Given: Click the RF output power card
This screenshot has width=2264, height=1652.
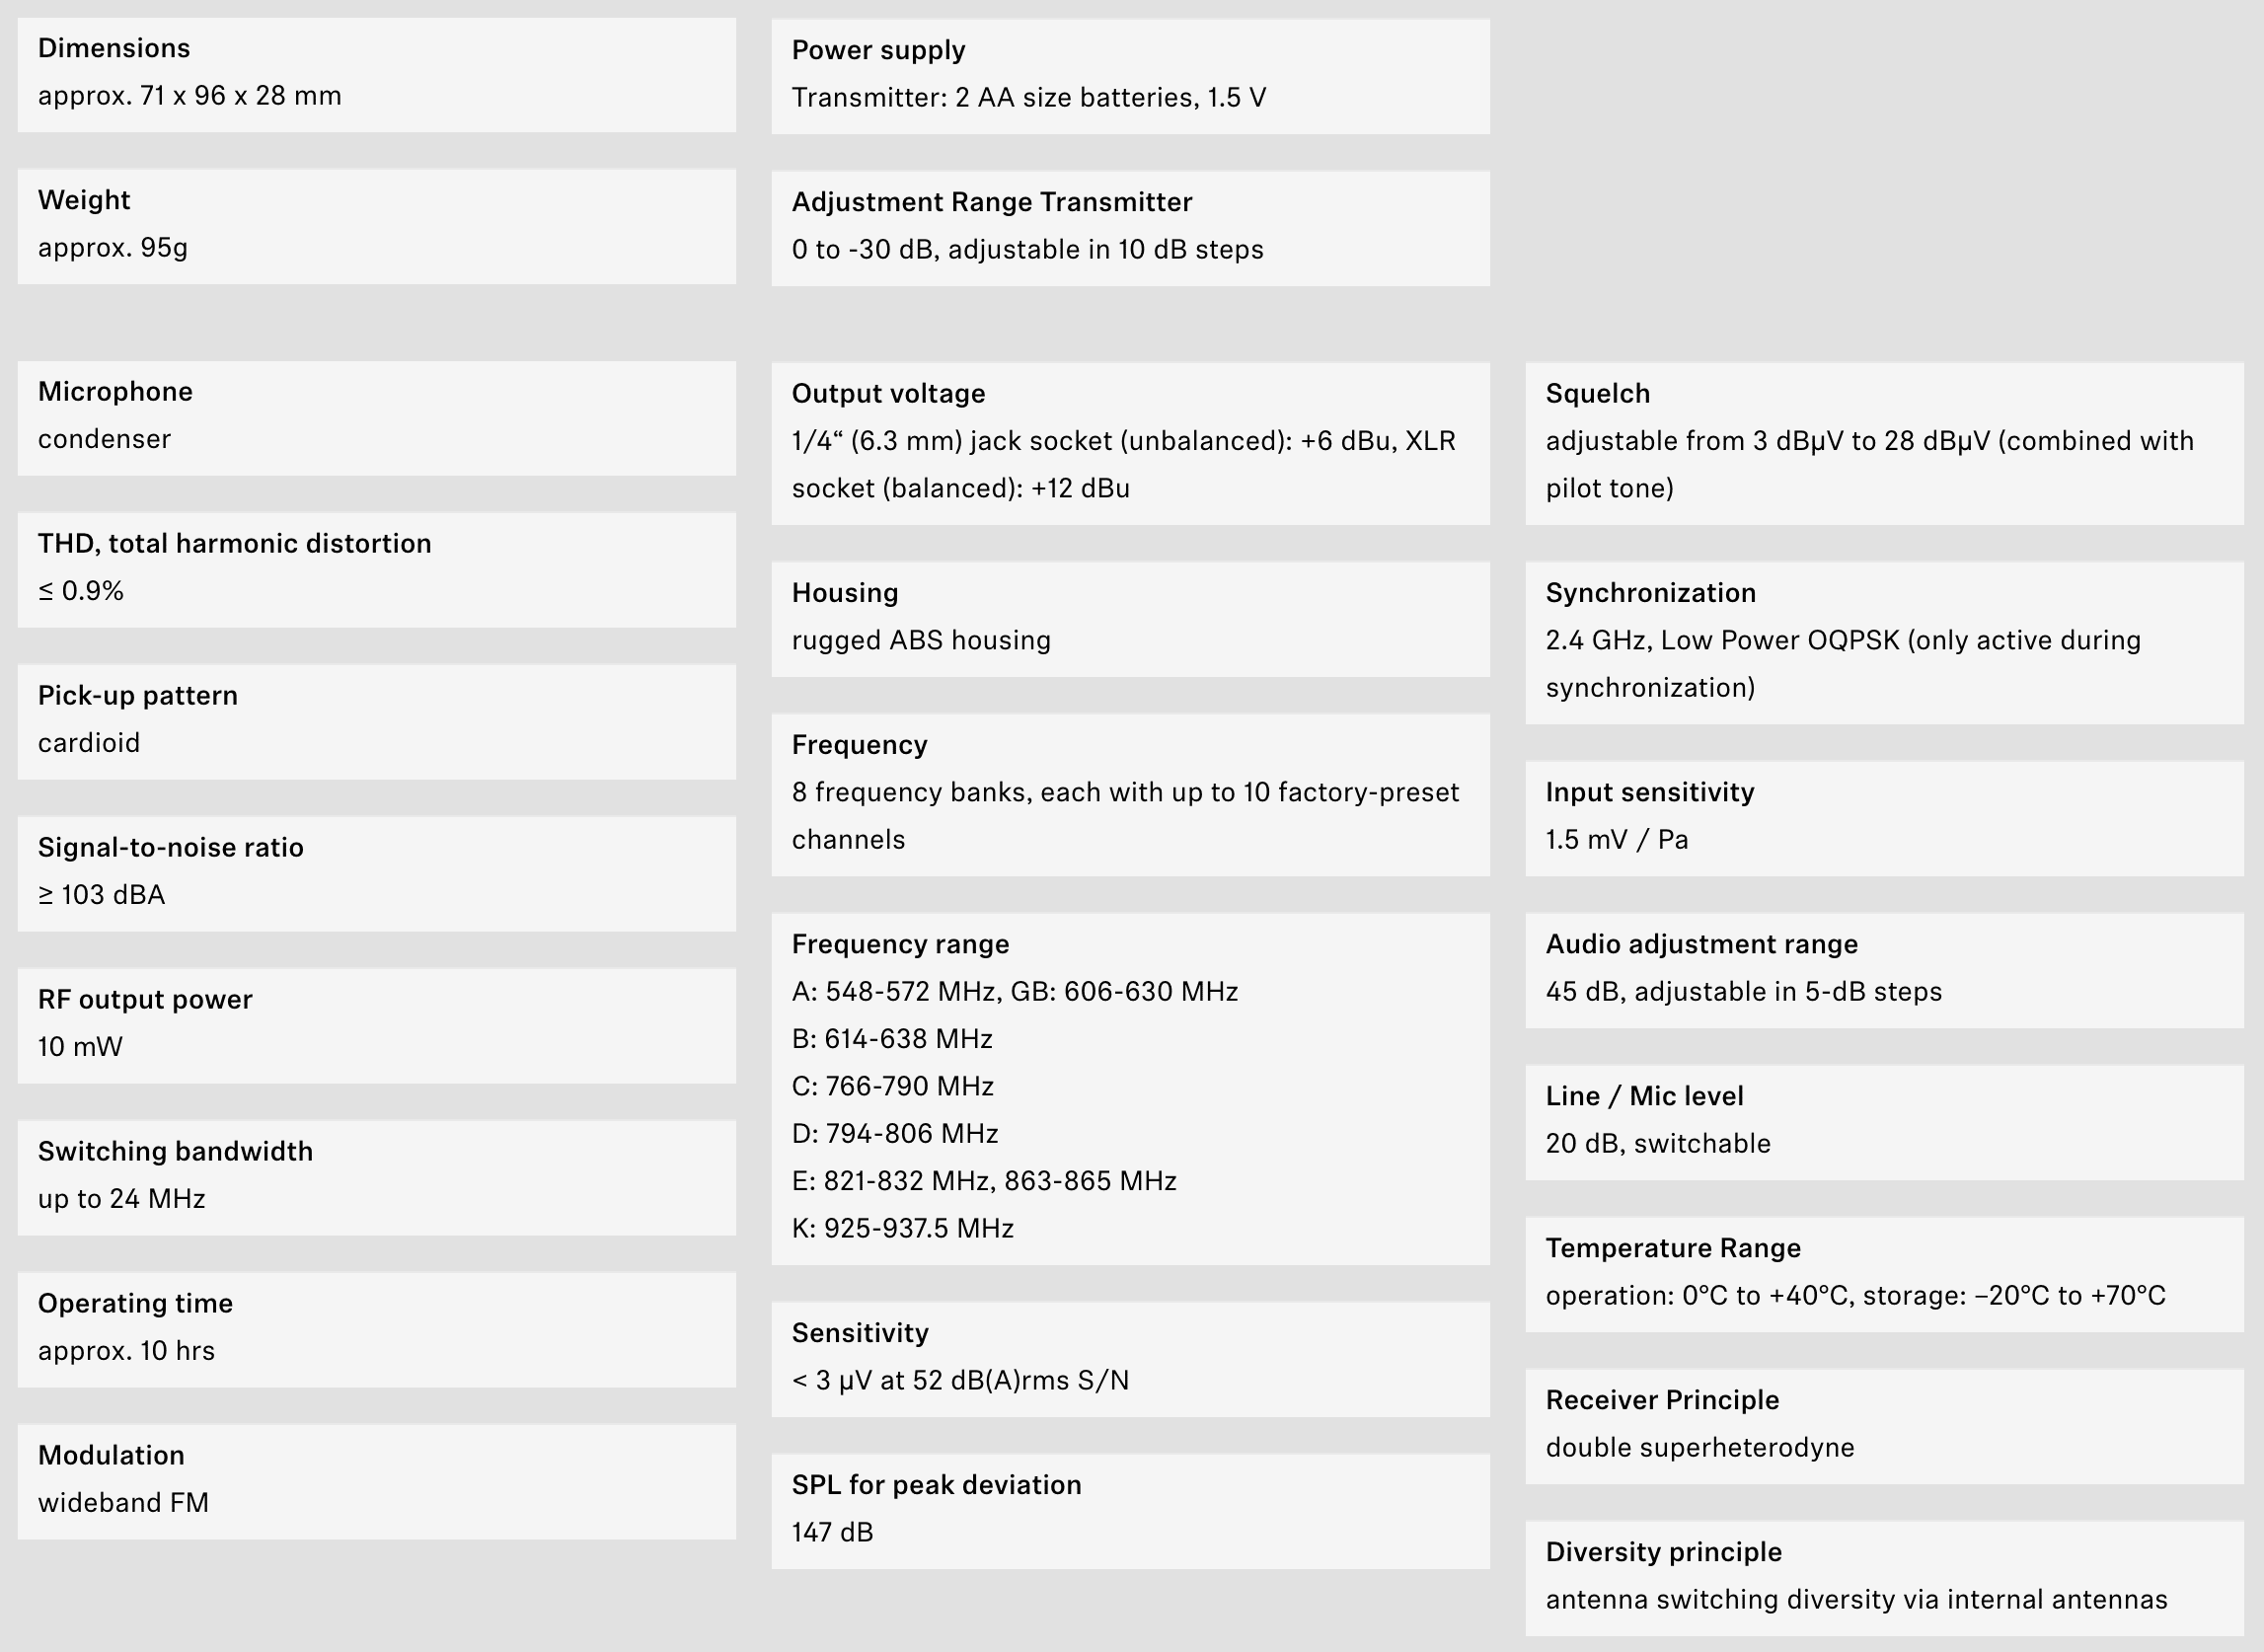Looking at the screenshot, I should pyautogui.click(x=376, y=1026).
